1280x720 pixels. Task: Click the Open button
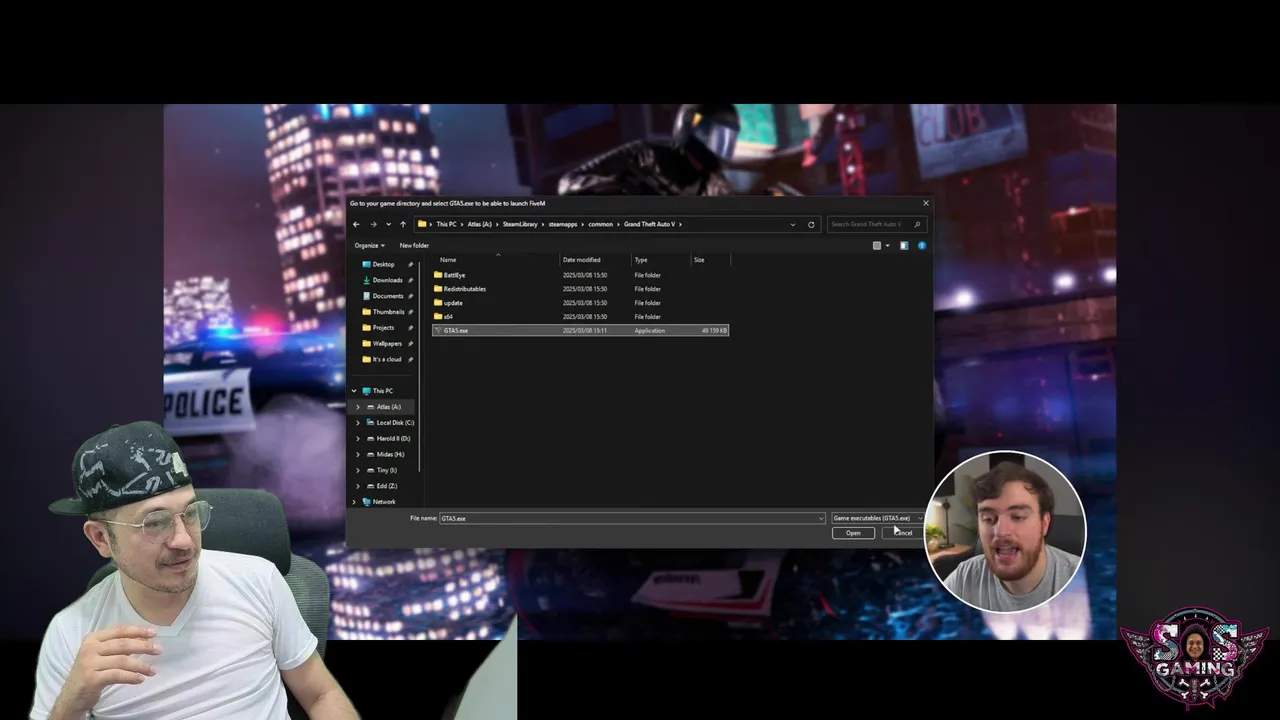tap(853, 533)
